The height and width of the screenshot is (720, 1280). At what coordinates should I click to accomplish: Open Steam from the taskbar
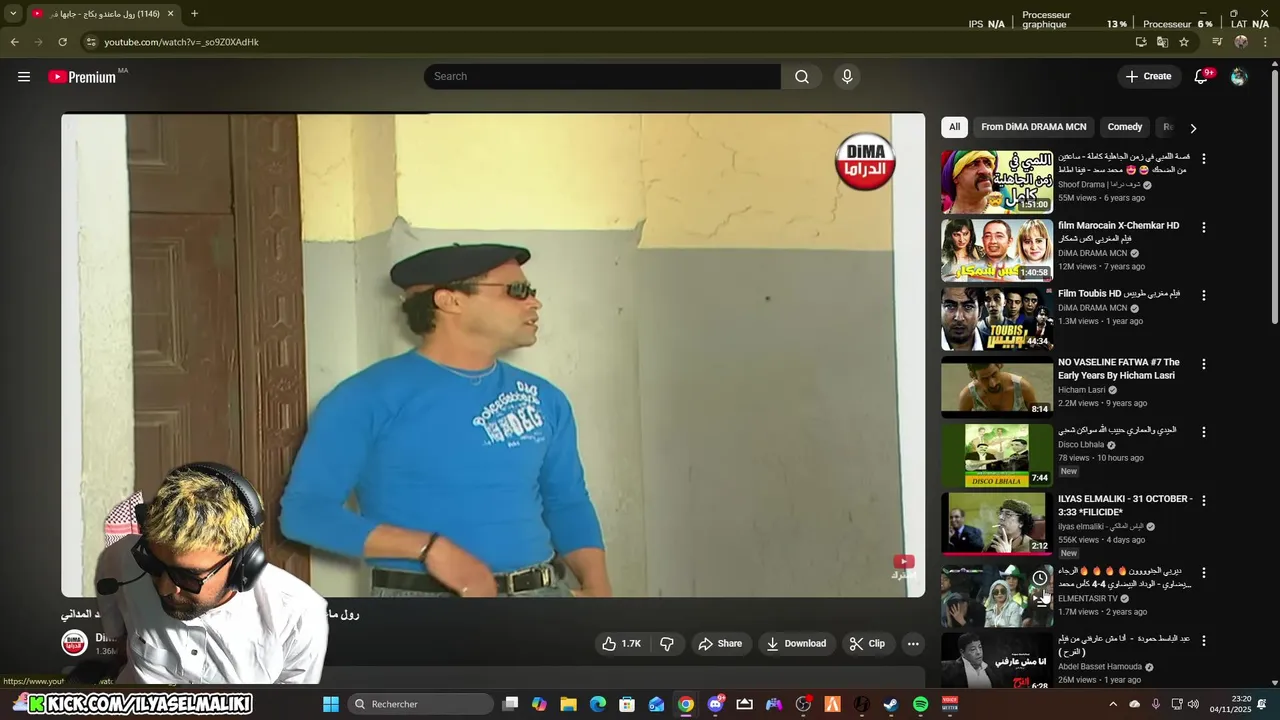891,704
